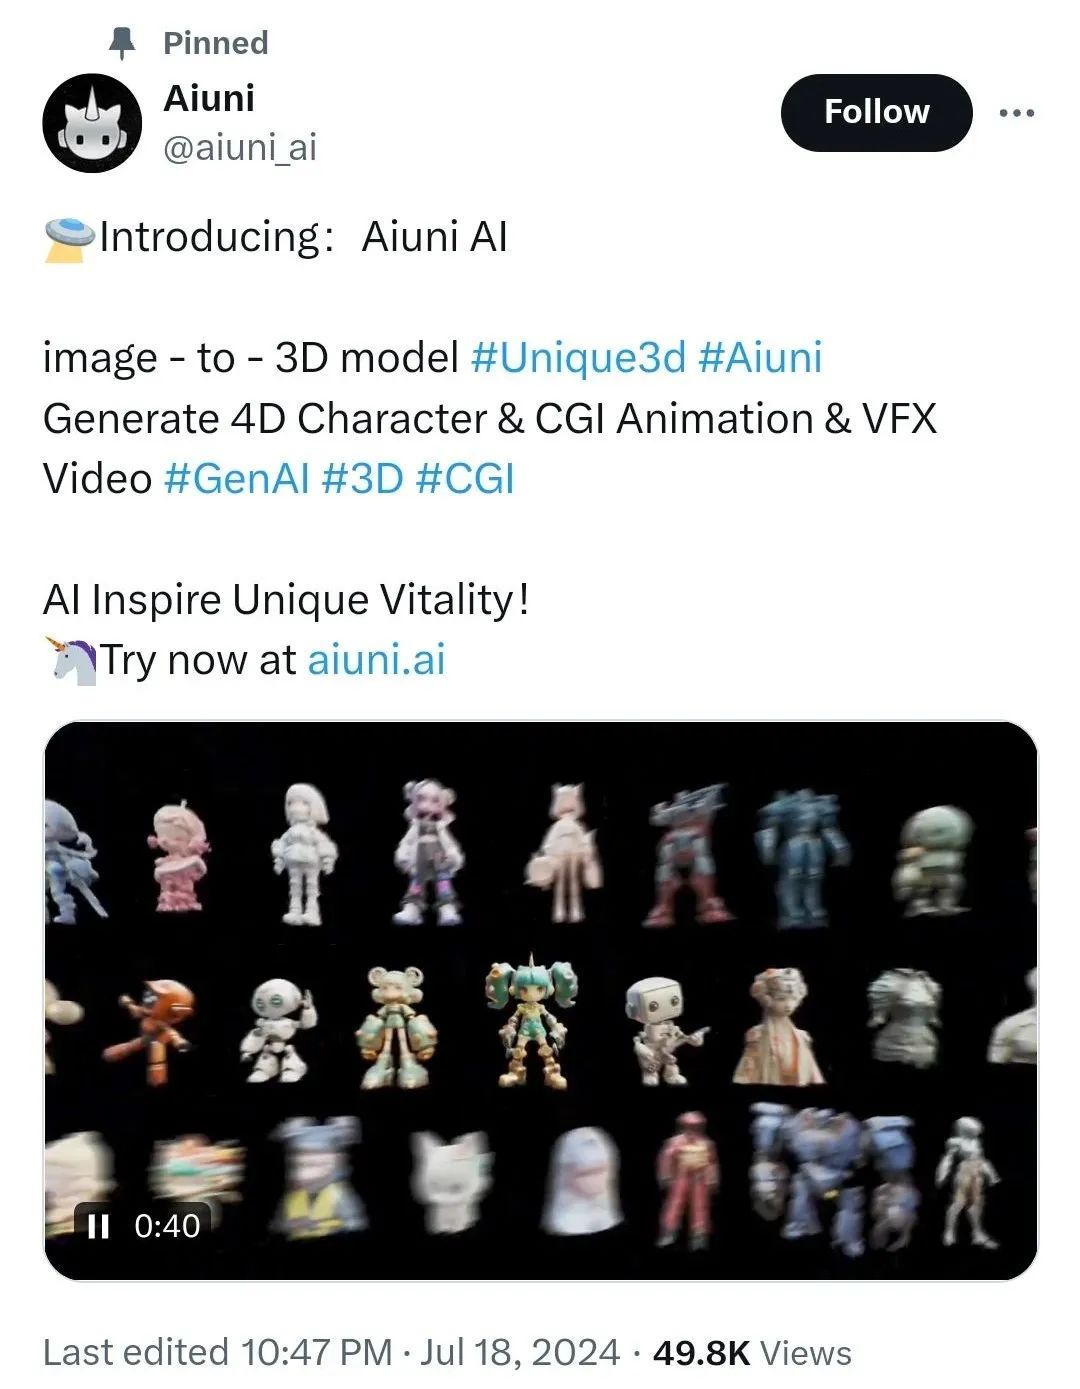
Task: Open the #Unique3d hashtag
Action: [x=578, y=358]
